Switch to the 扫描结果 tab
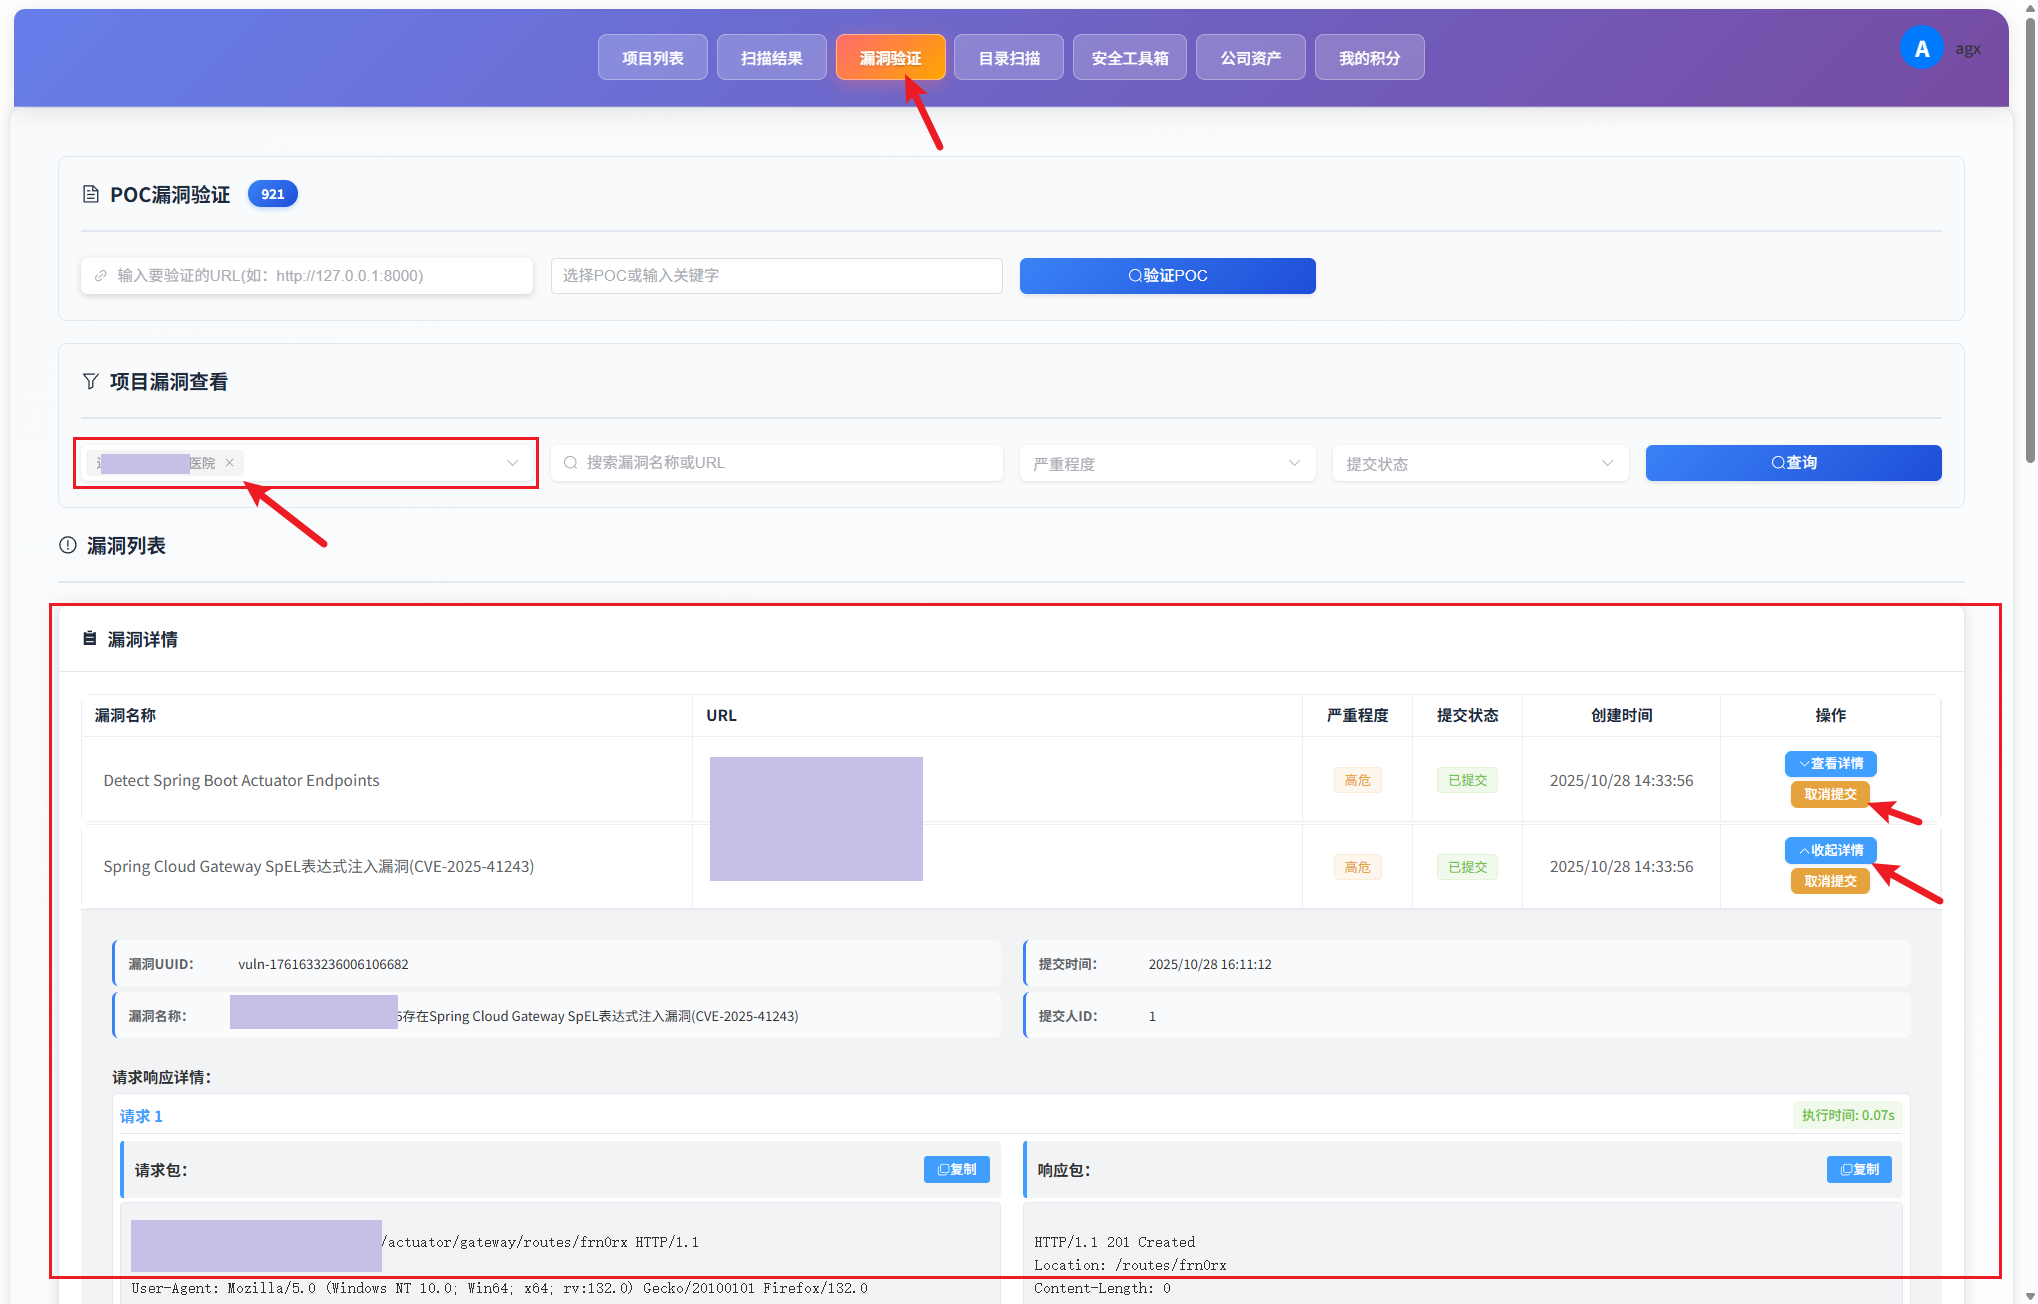The image size is (2038, 1304). 771,57
